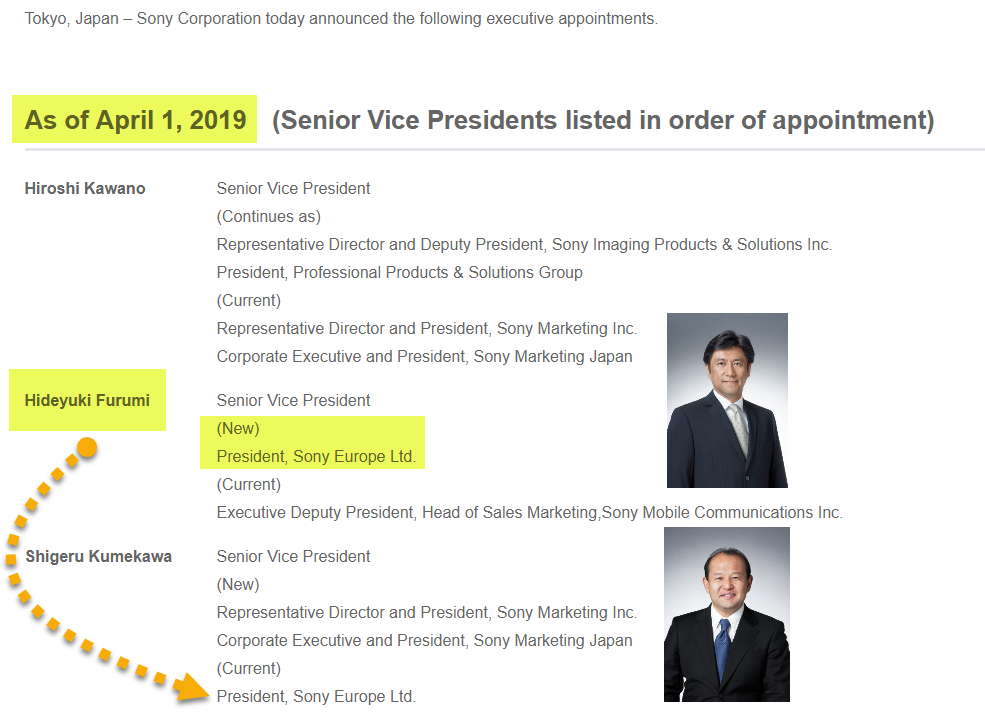
Task: Click the orange arrowhead pointing to Sony Europe
Action: tap(190, 687)
